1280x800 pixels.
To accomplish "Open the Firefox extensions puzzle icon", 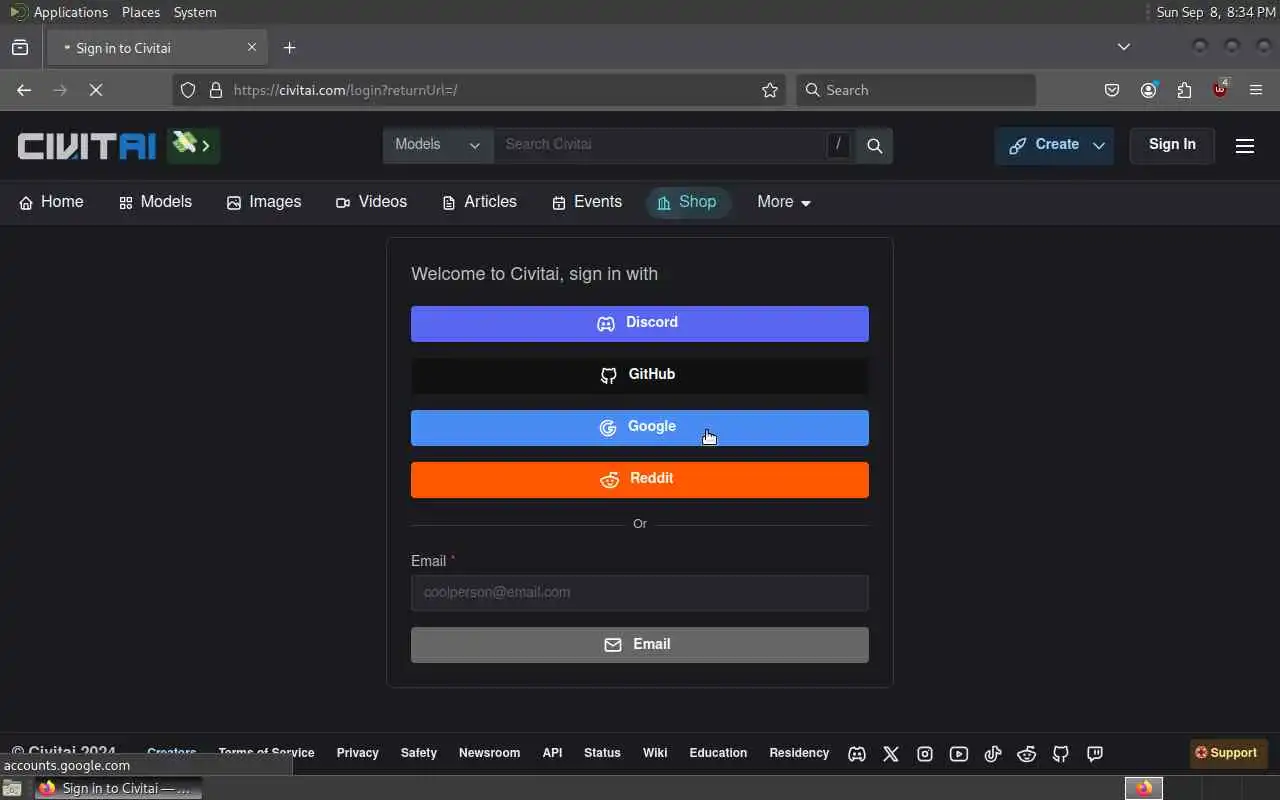I will (x=1184, y=90).
